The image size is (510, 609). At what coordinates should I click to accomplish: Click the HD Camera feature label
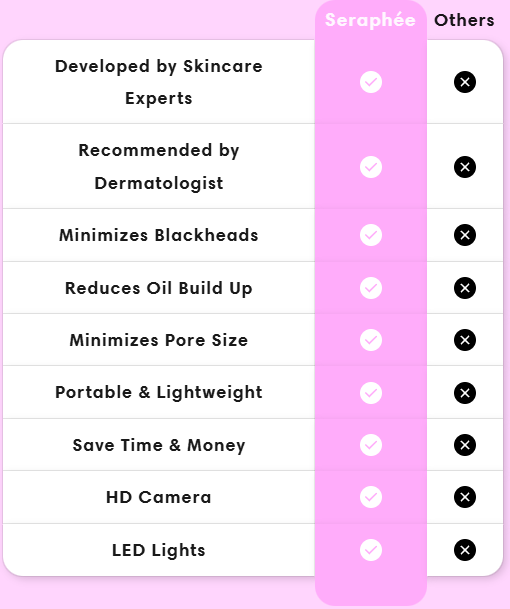pos(158,497)
